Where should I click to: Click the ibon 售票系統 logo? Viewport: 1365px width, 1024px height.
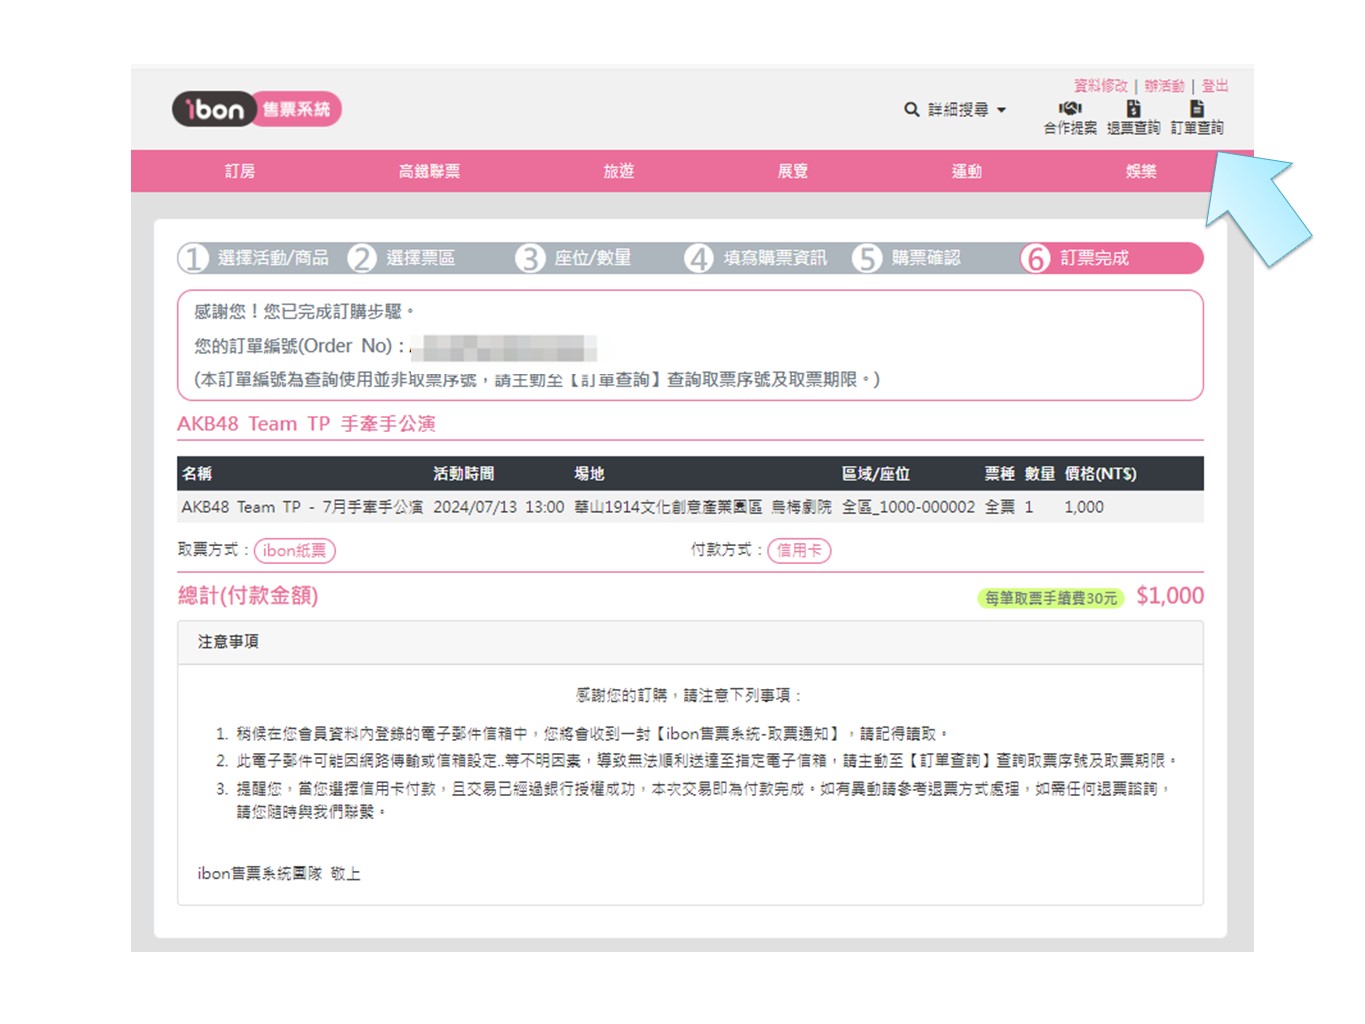(256, 109)
